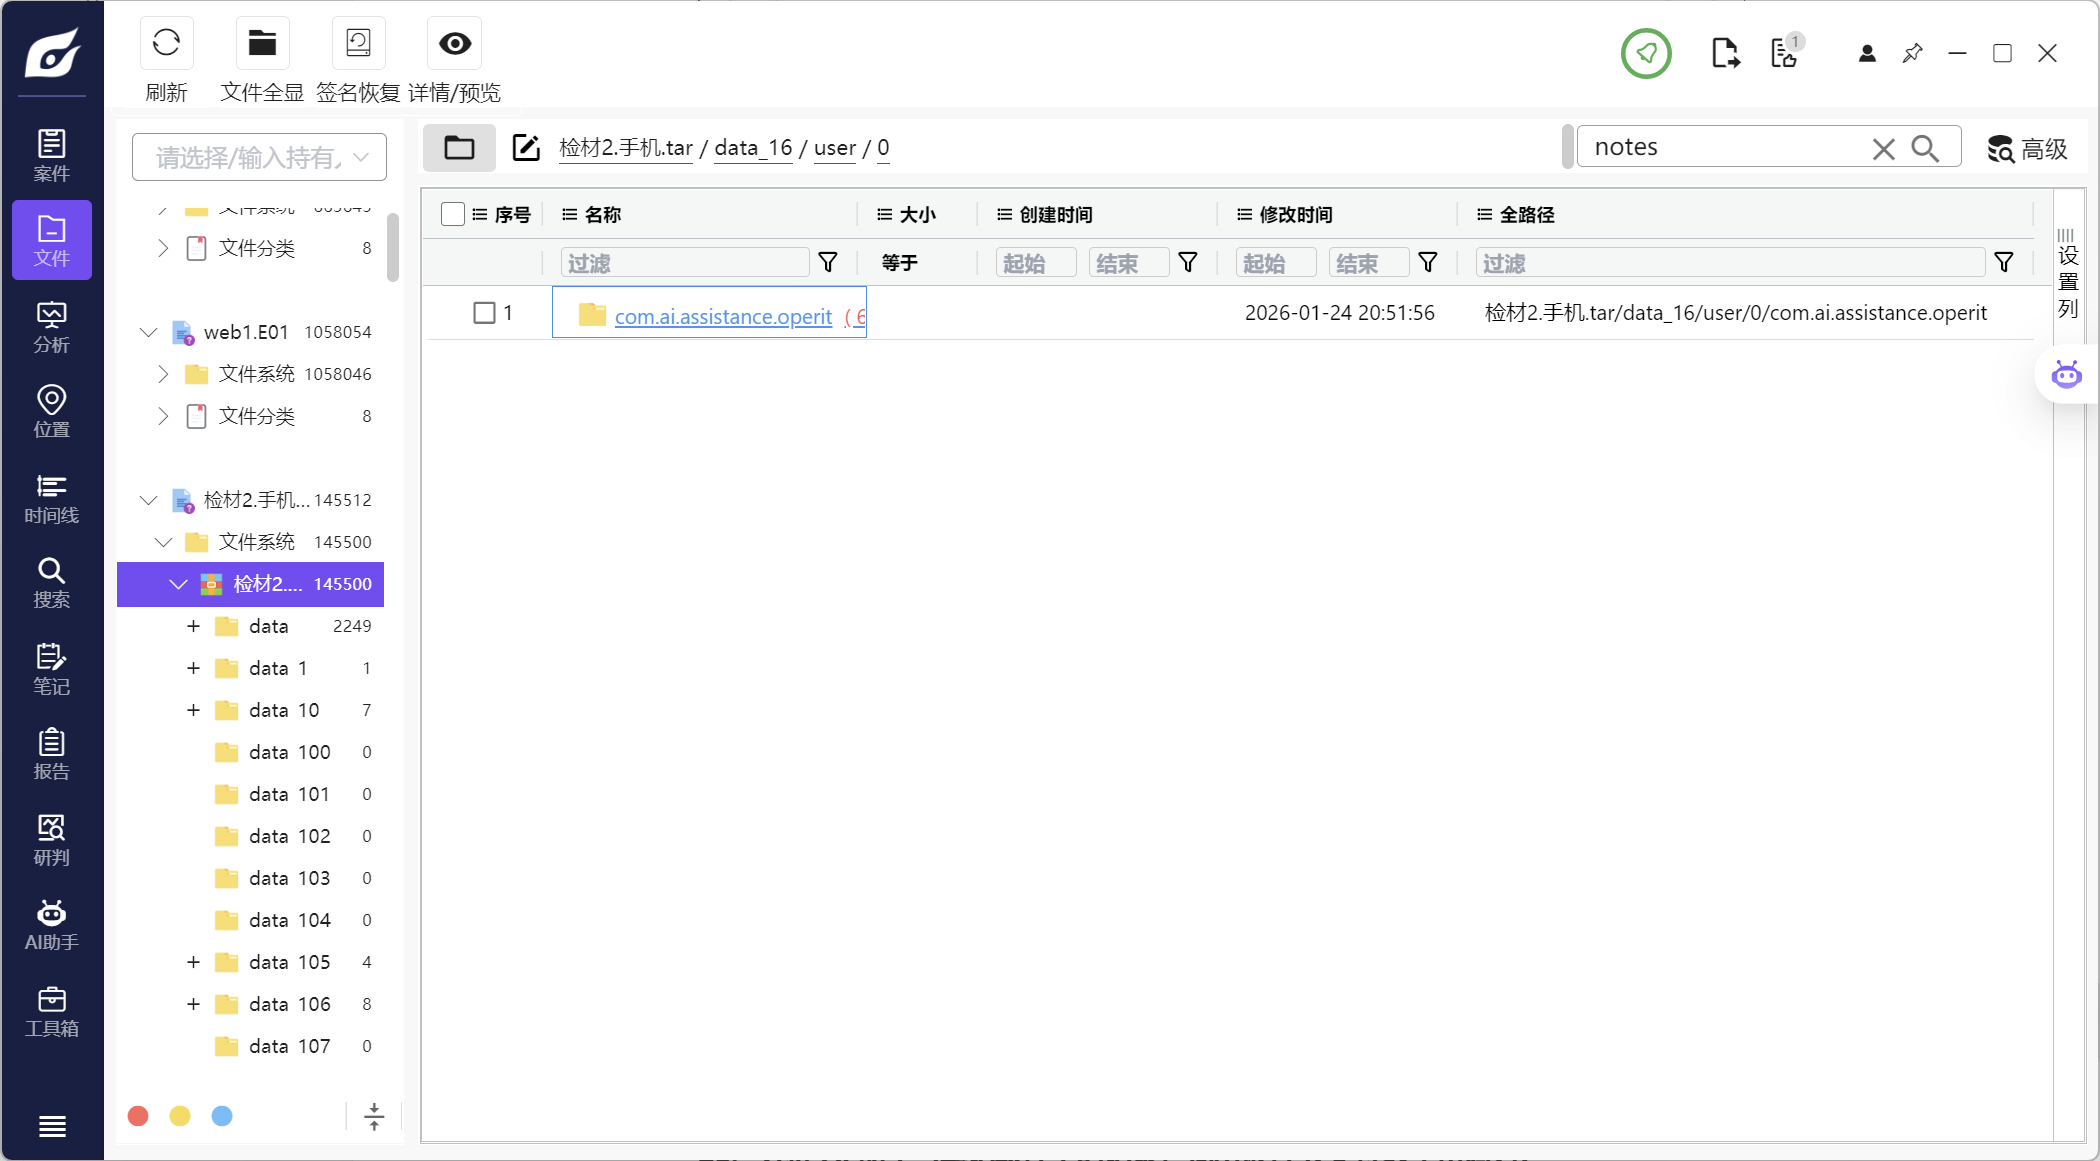Image resolution: width=2100 pixels, height=1161 pixels.
Task: Click the 高级 advanced search button
Action: [x=2027, y=149]
